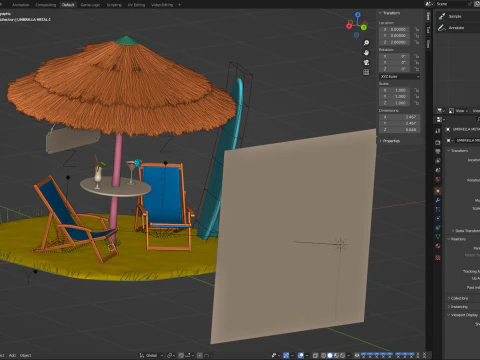
Task: Toggle lock on Location Z
Action: (416, 42)
